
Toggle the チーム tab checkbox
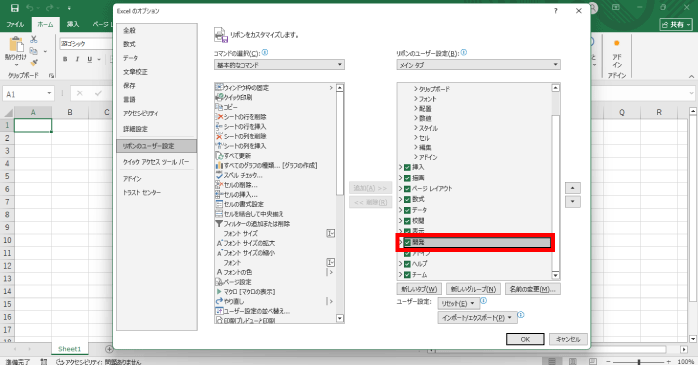coord(407,275)
